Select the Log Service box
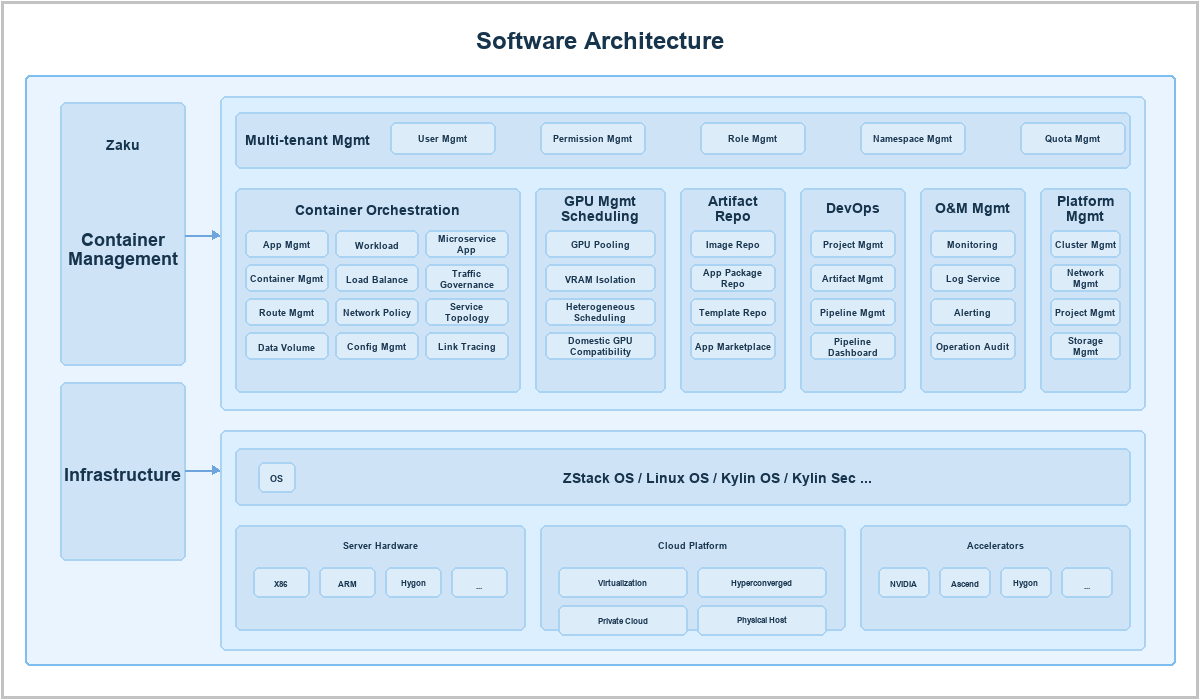This screenshot has height=700, width=1200. click(973, 279)
